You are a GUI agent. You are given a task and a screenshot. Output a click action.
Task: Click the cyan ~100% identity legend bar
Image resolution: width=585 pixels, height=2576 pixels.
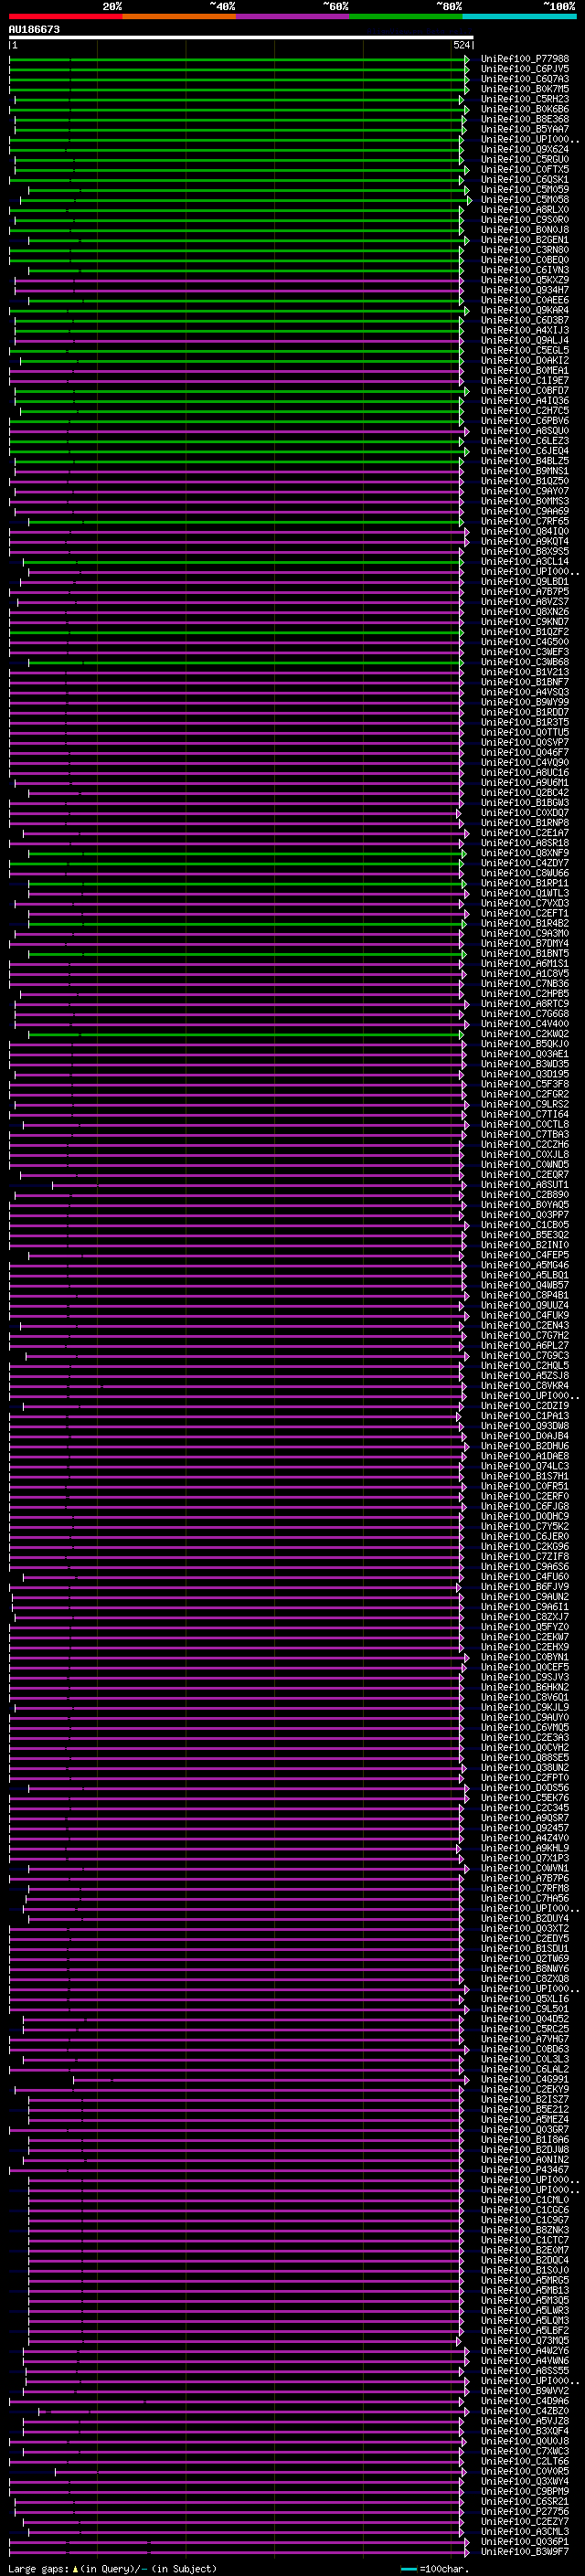point(519,16)
